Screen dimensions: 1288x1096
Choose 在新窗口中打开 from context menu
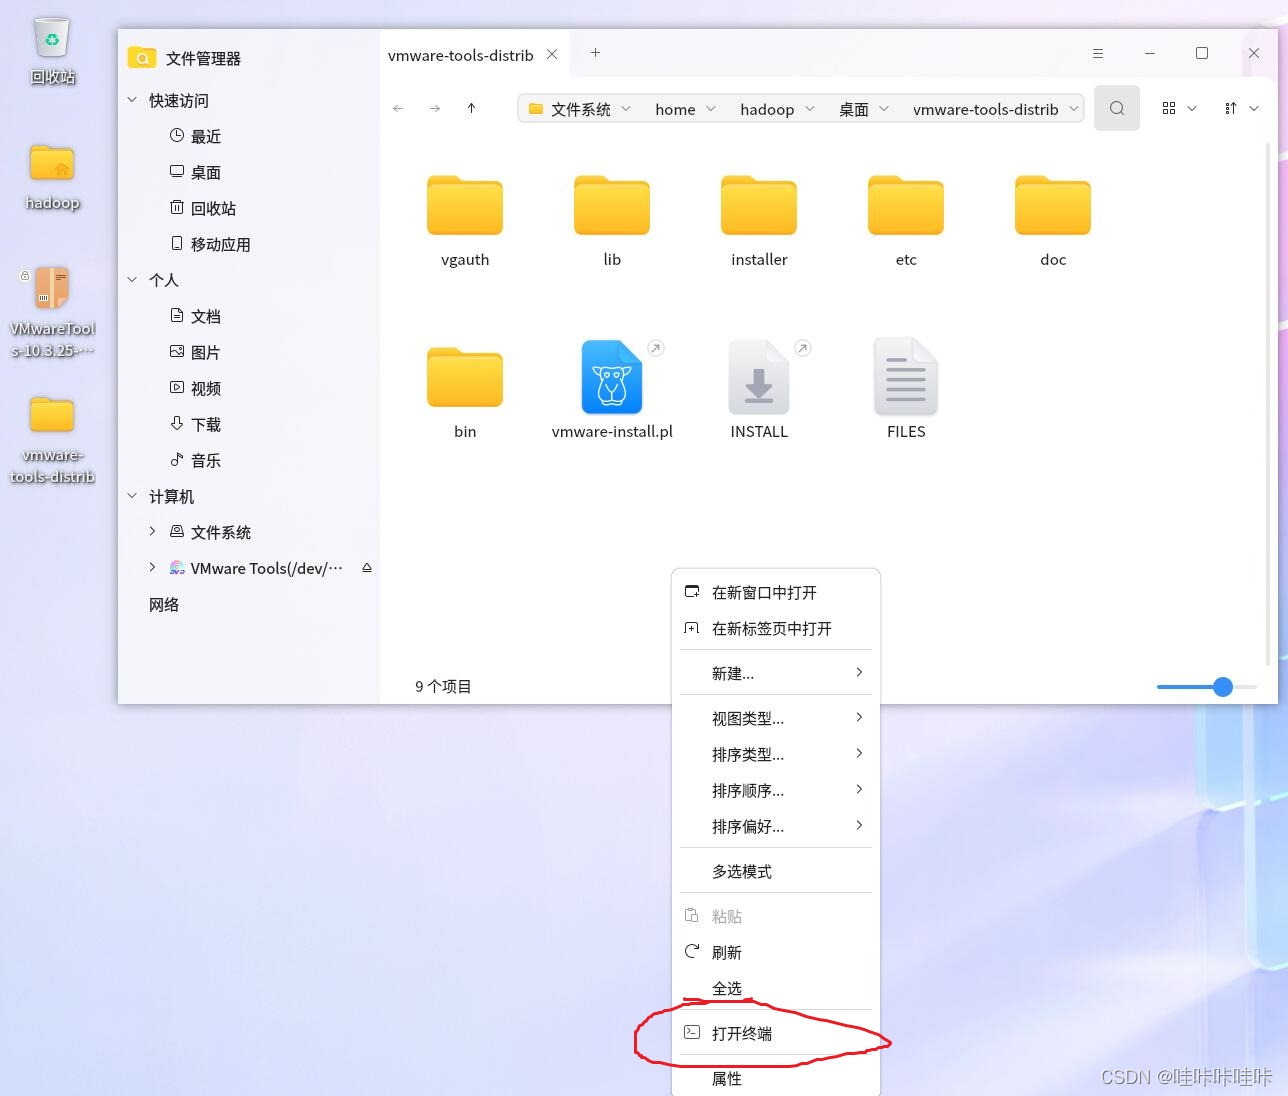click(x=776, y=593)
